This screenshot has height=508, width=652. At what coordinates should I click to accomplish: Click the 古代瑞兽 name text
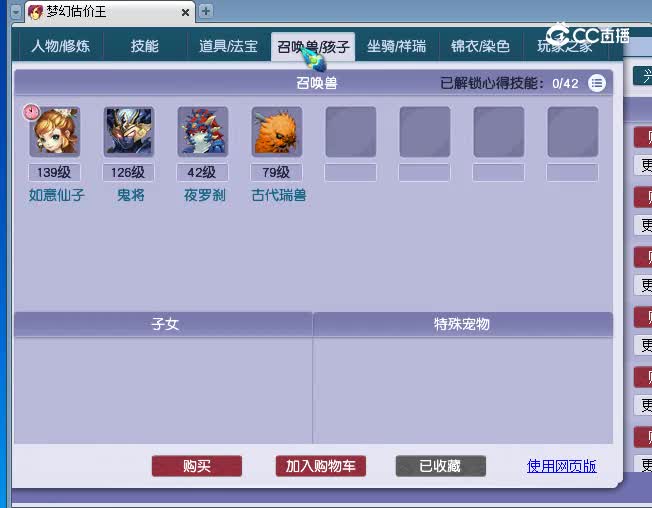click(x=279, y=195)
